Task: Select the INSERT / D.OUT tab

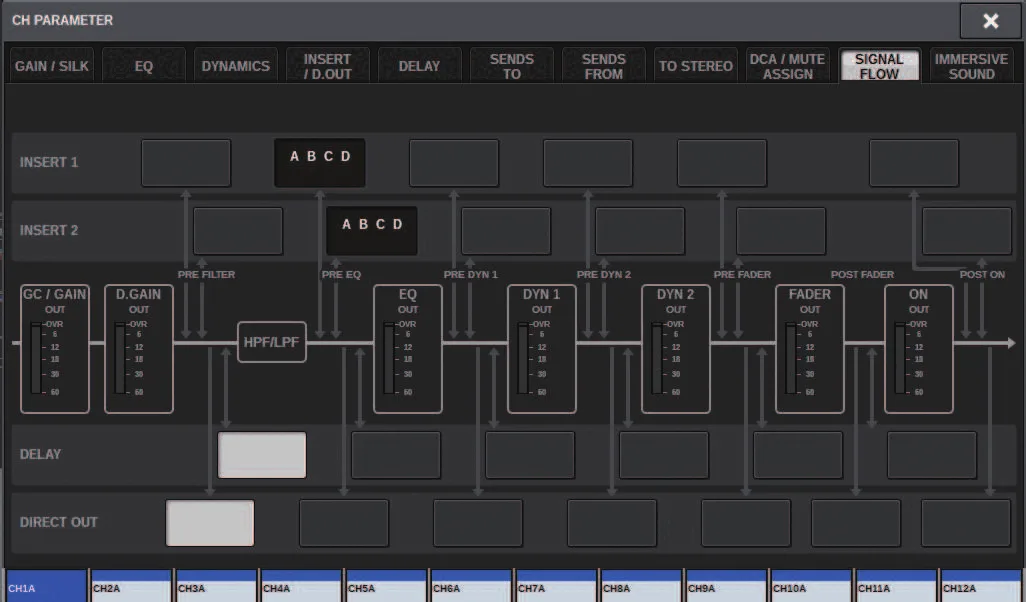Action: coord(327,66)
